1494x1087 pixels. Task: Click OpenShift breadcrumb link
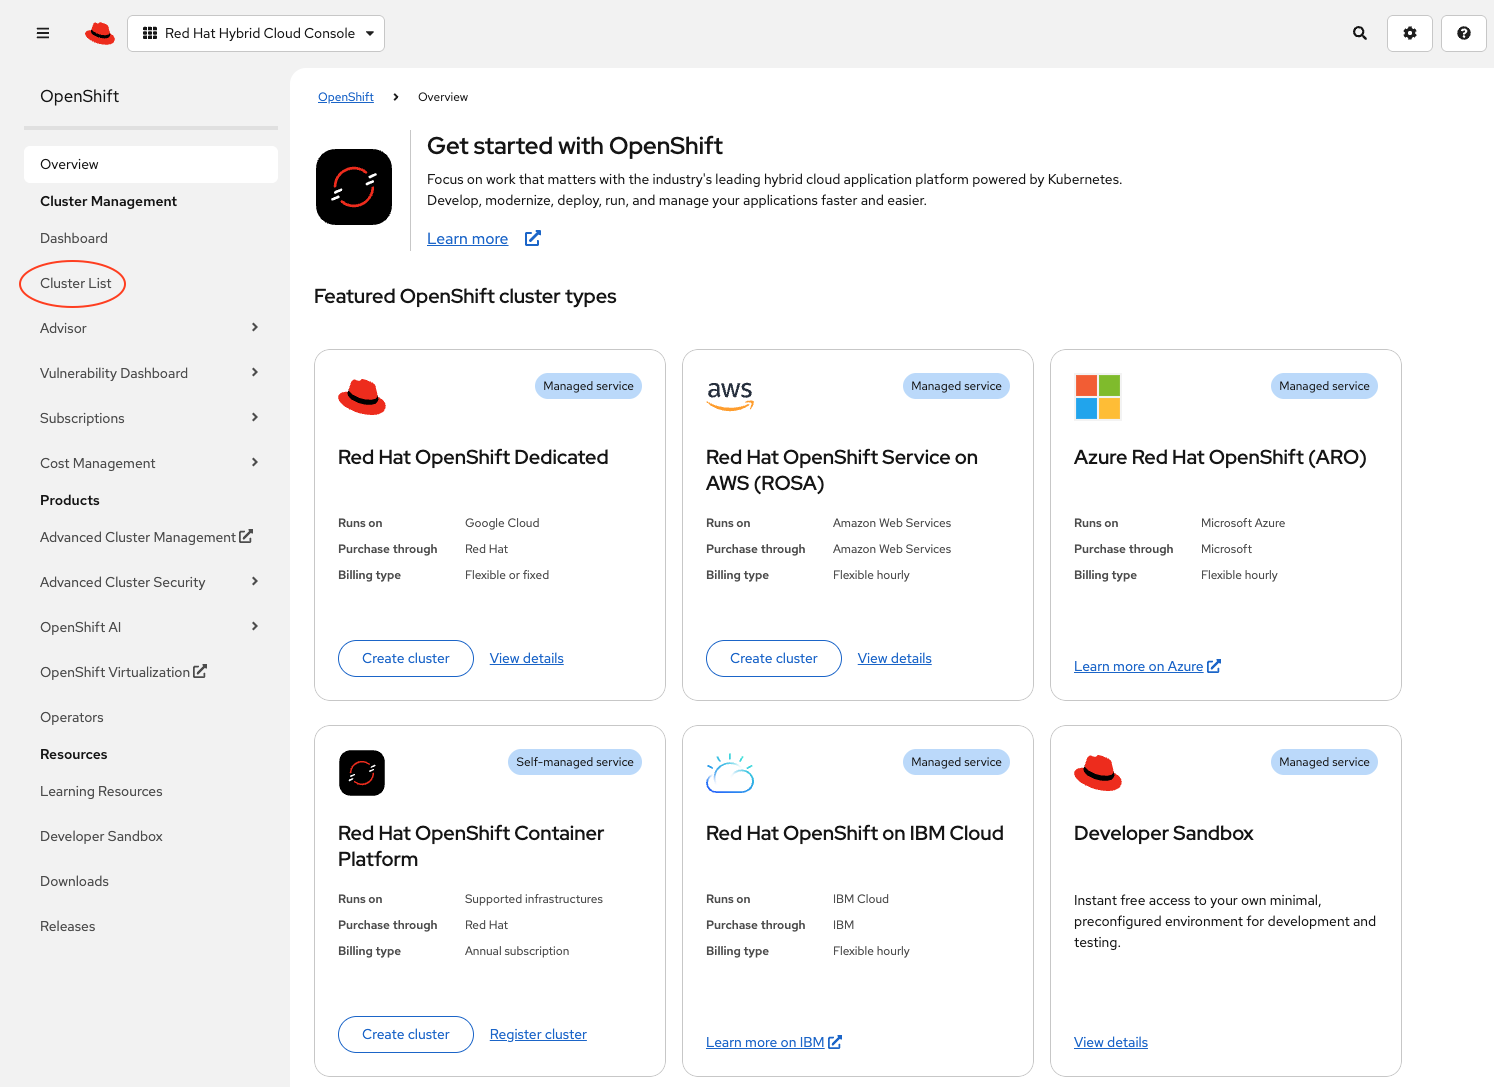coord(346,97)
